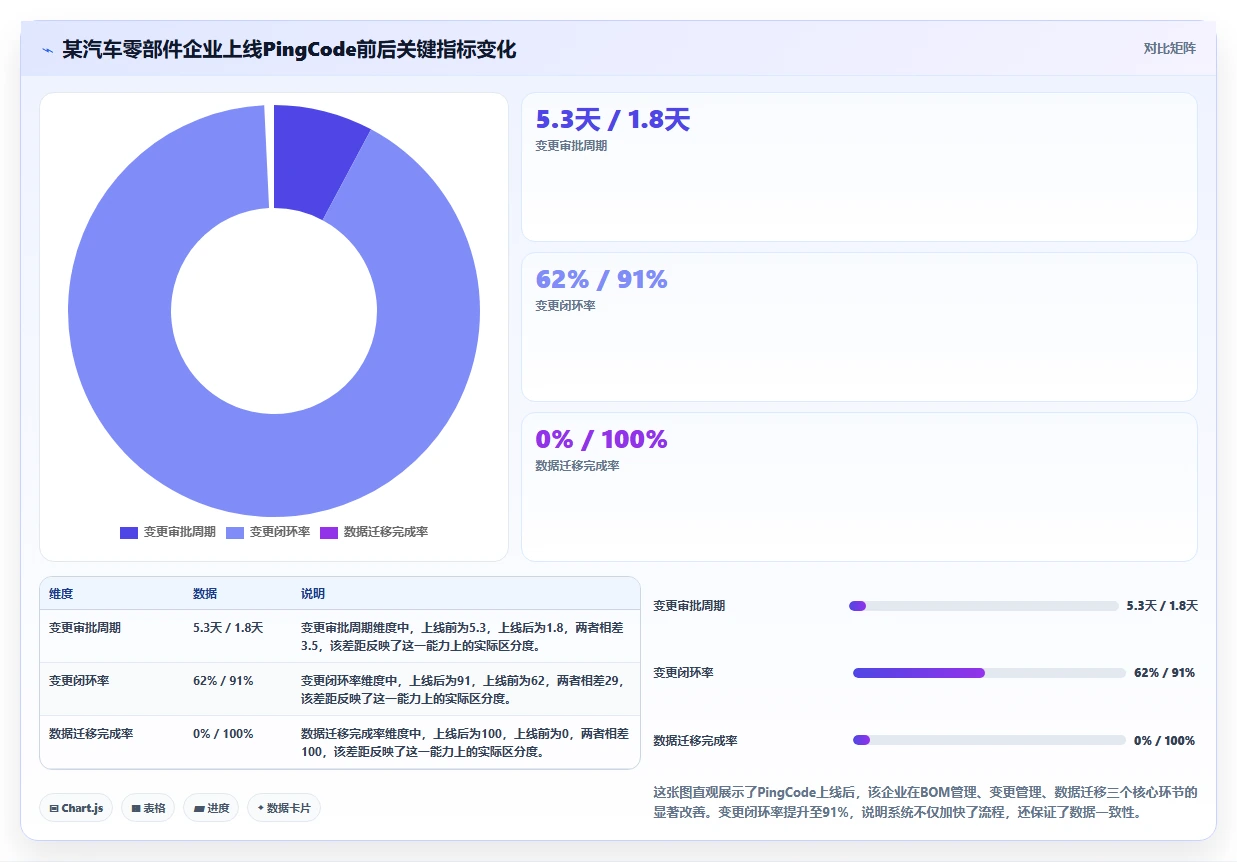Select the 0% / 100% data card
Screen dimensions: 1237x862
click(859, 487)
